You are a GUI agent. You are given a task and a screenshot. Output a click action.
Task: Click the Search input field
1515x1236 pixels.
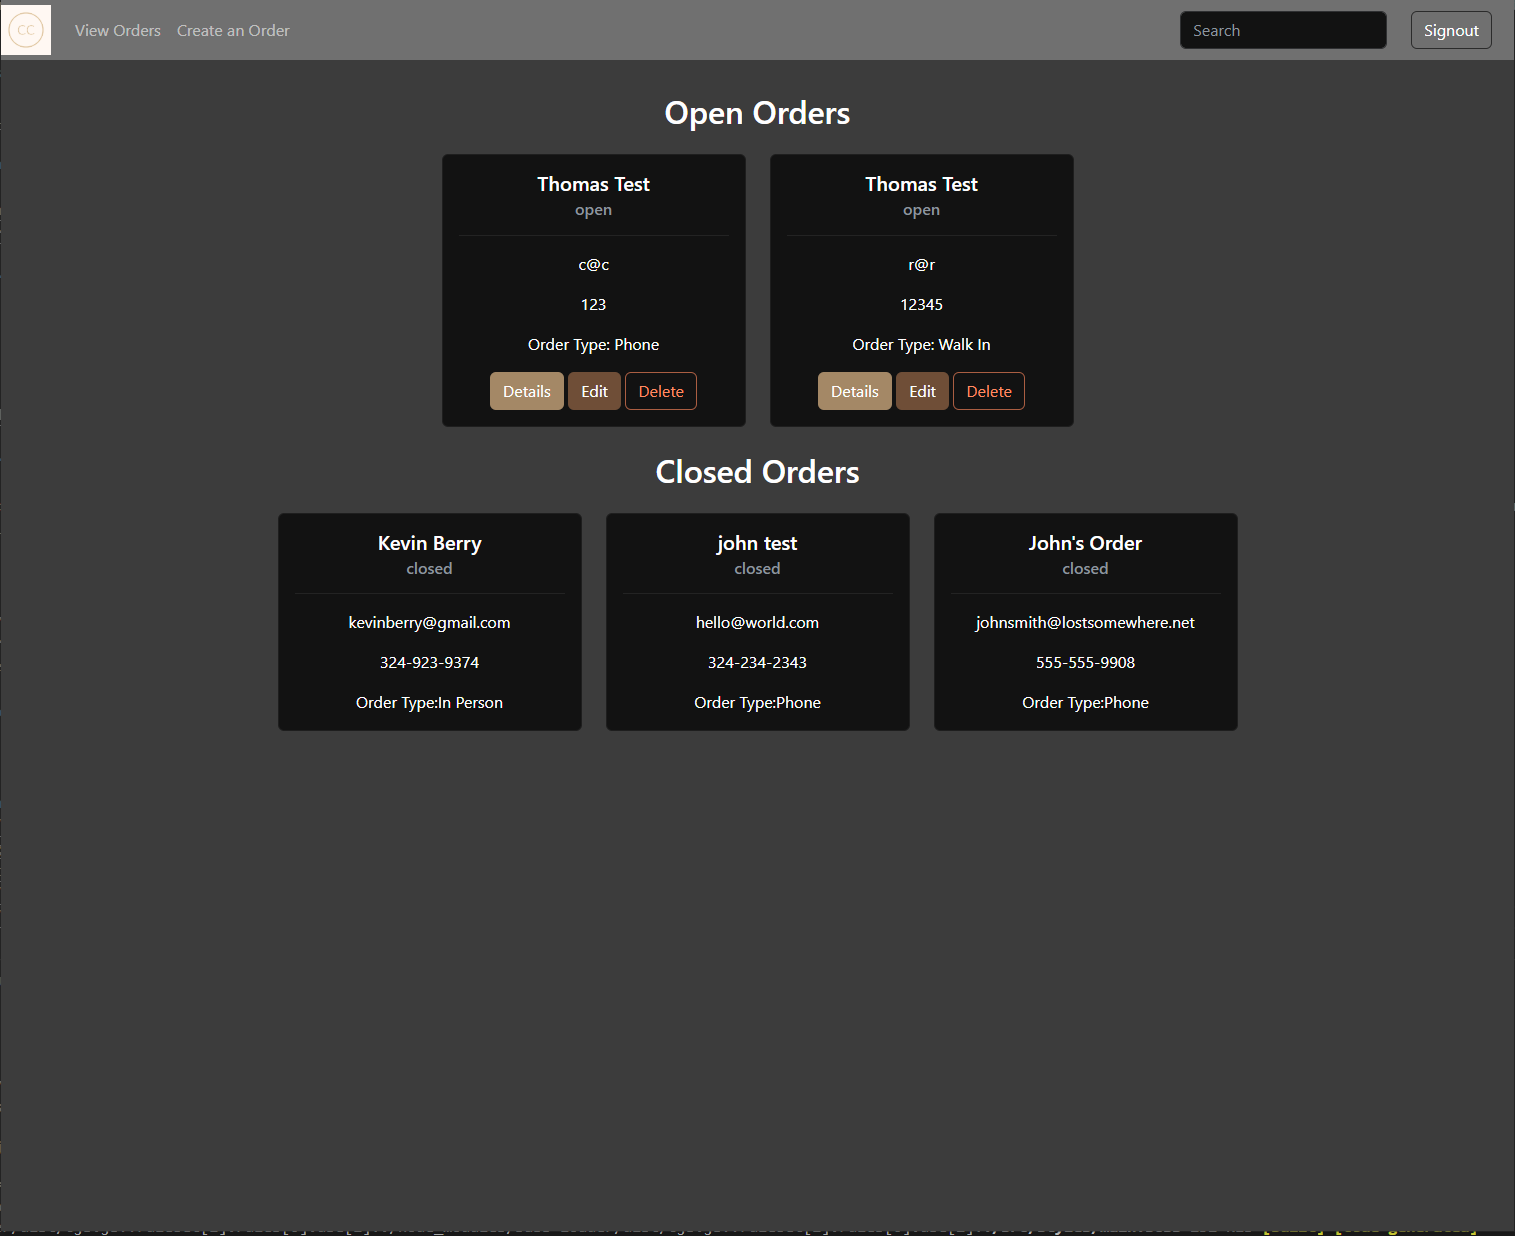[1282, 30]
